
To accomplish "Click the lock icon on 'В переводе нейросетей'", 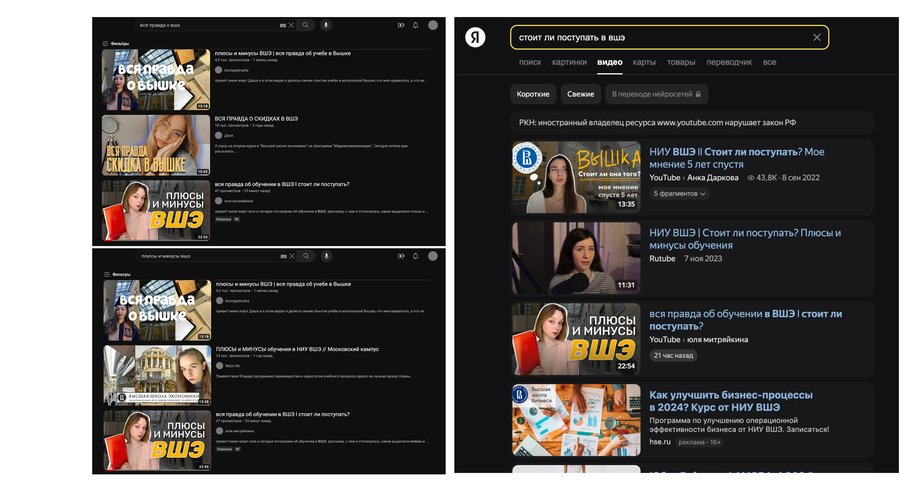I will point(698,94).
